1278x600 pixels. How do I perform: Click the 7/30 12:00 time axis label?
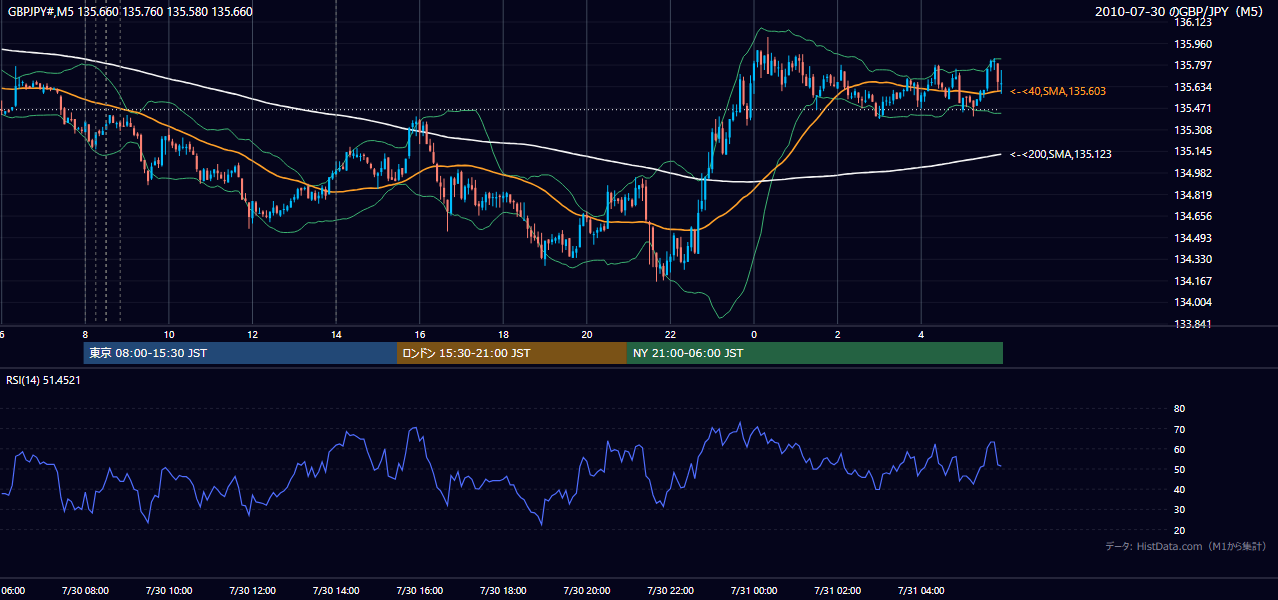coord(252,591)
